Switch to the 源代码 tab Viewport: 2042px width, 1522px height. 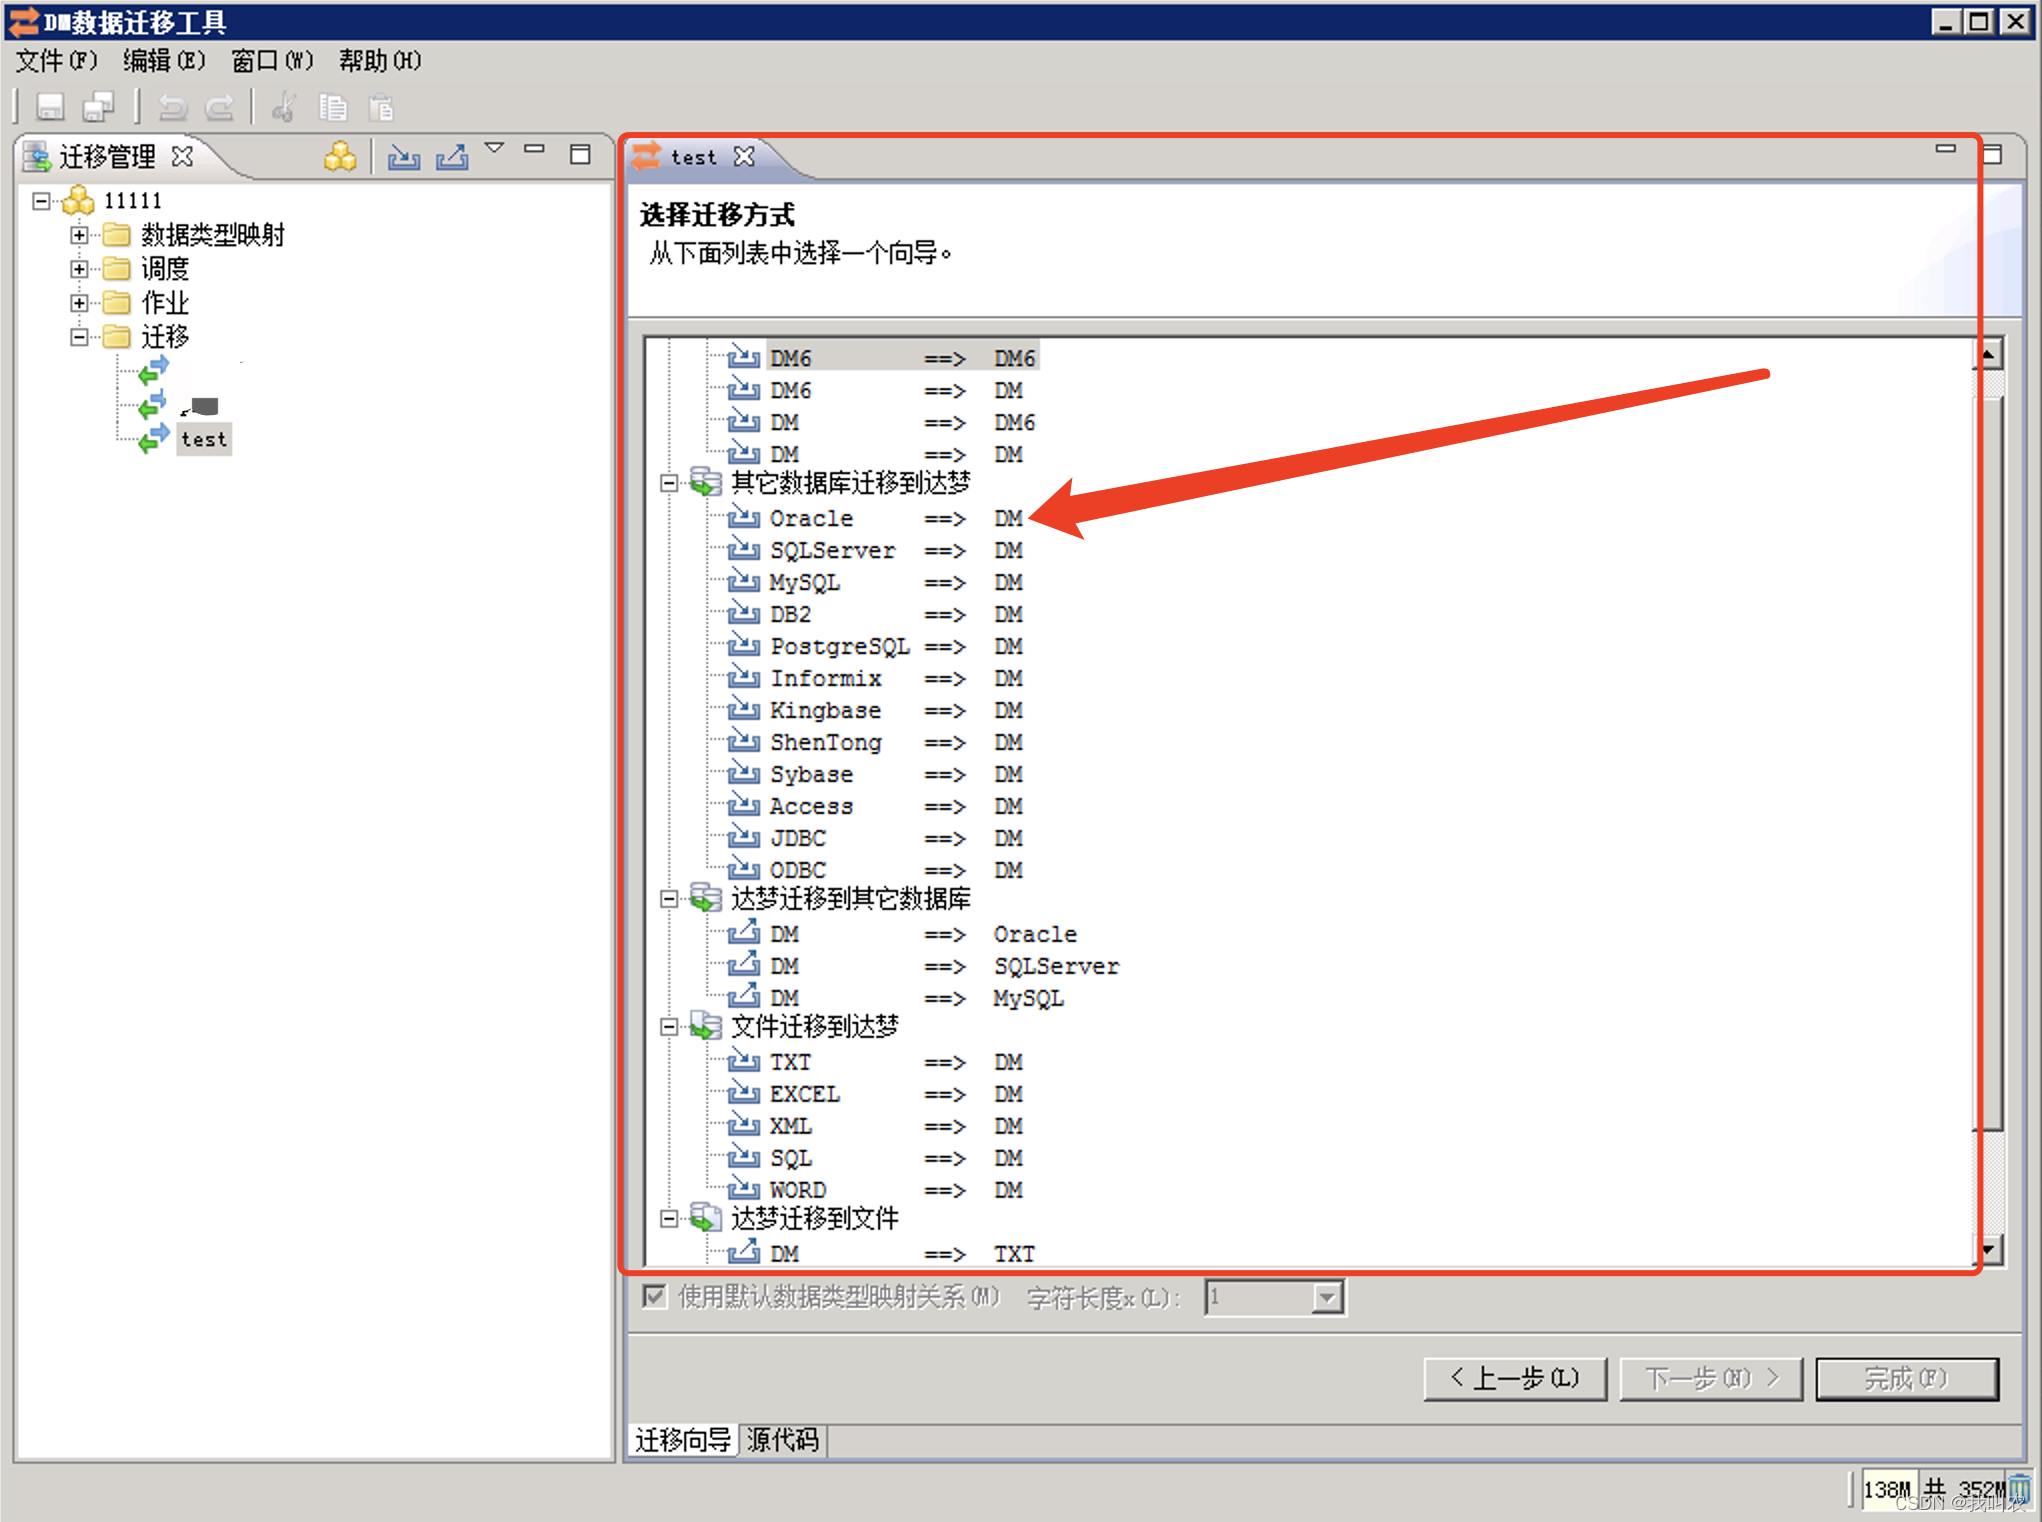click(783, 1440)
